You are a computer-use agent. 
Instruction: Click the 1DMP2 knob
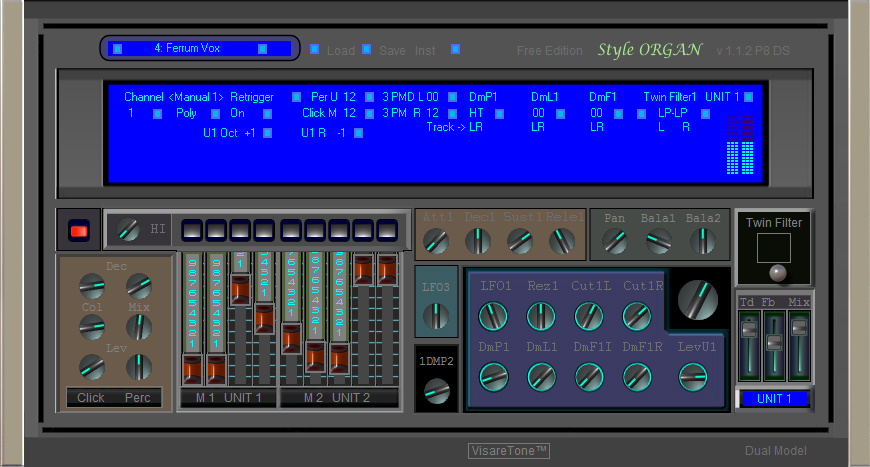coord(437,391)
